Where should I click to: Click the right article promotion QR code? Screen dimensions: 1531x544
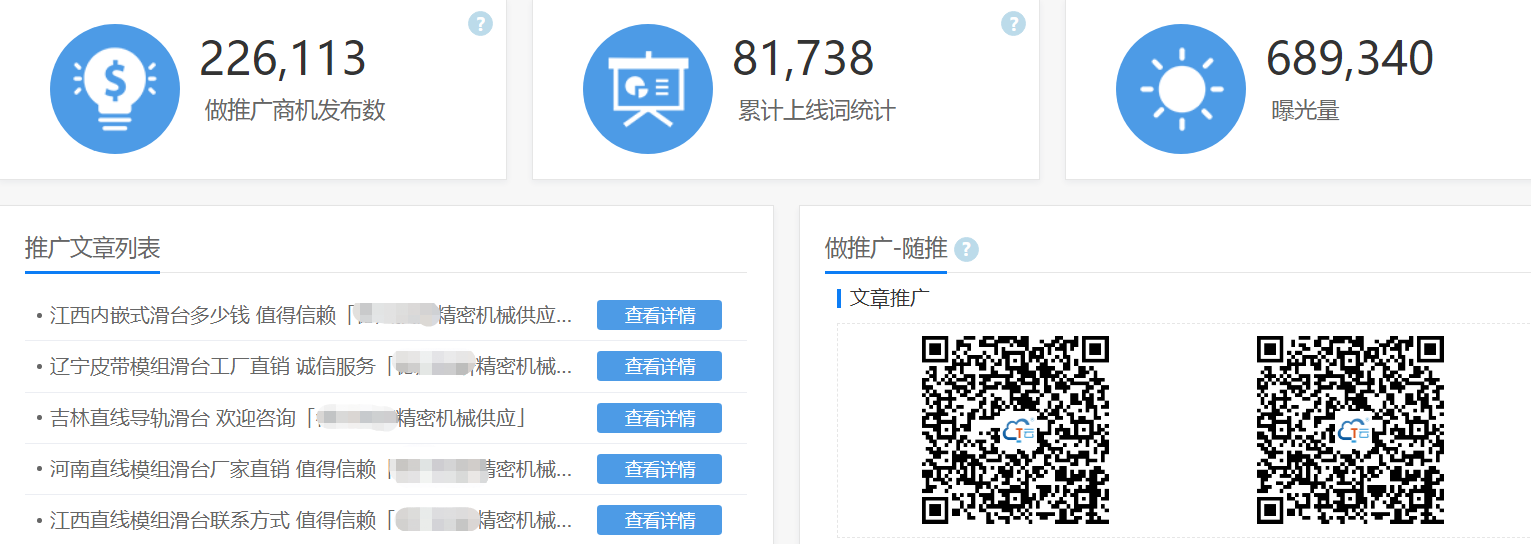coord(1350,430)
